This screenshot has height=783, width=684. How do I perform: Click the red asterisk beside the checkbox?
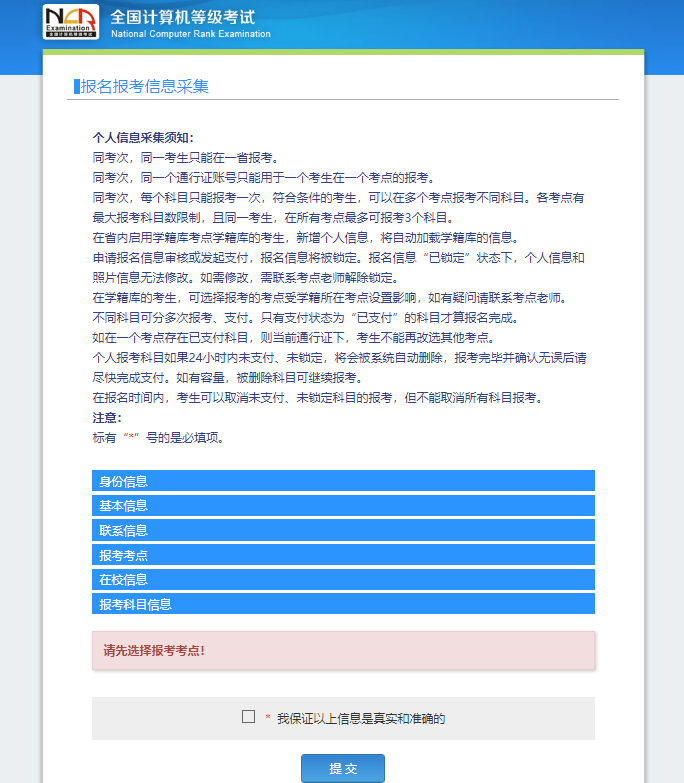point(268,718)
